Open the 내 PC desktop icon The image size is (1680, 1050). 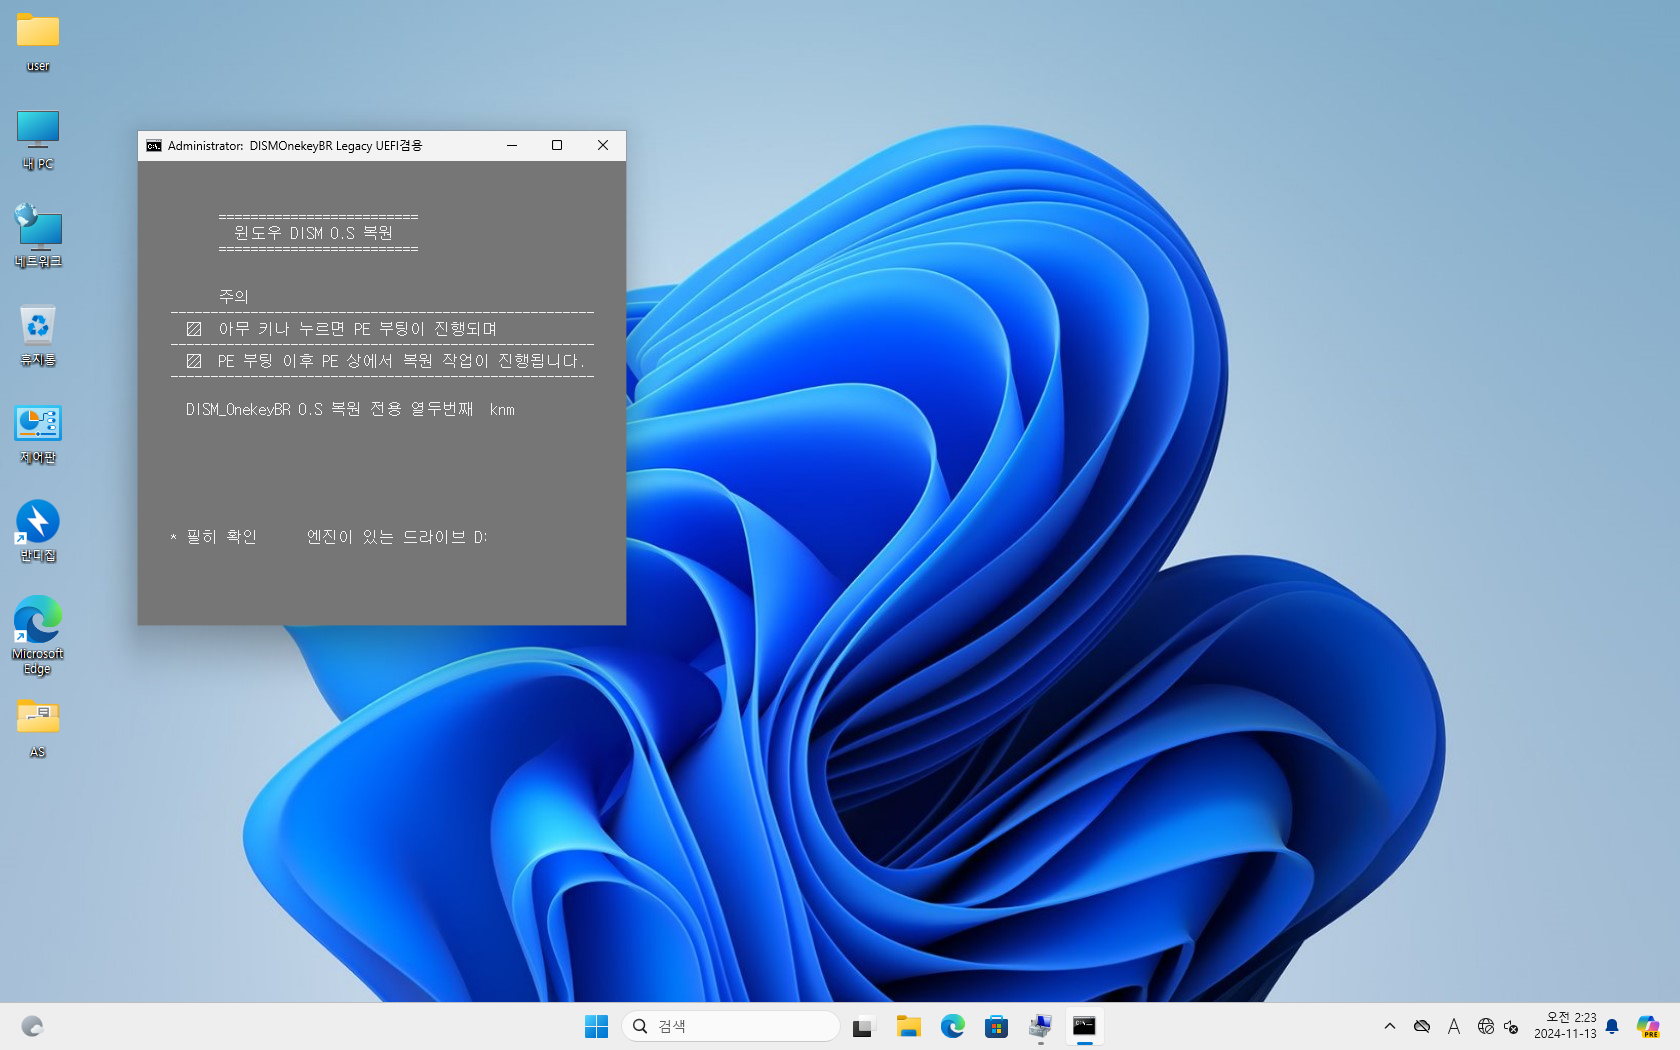(38, 140)
